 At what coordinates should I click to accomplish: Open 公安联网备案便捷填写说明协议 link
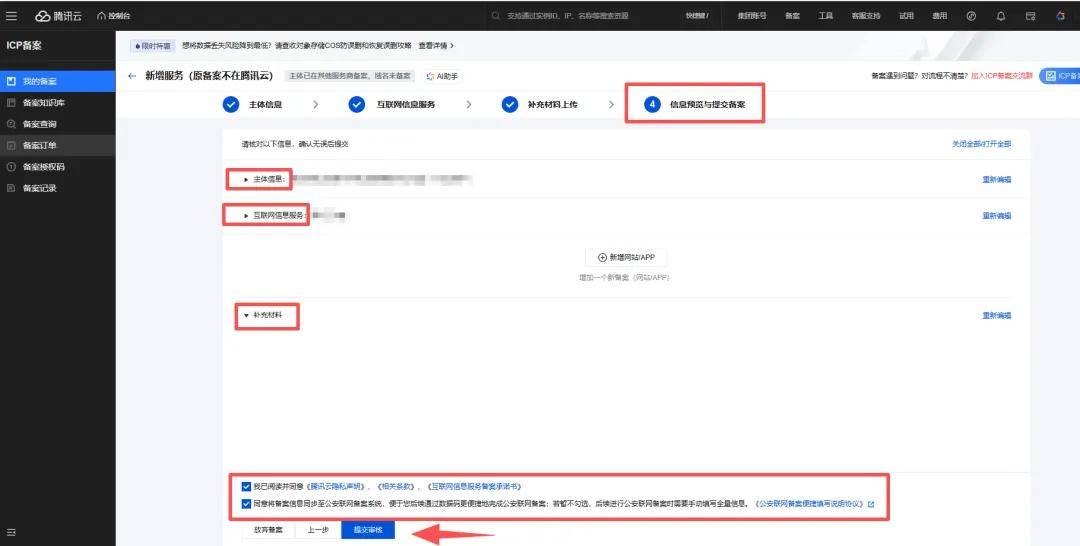click(x=809, y=504)
